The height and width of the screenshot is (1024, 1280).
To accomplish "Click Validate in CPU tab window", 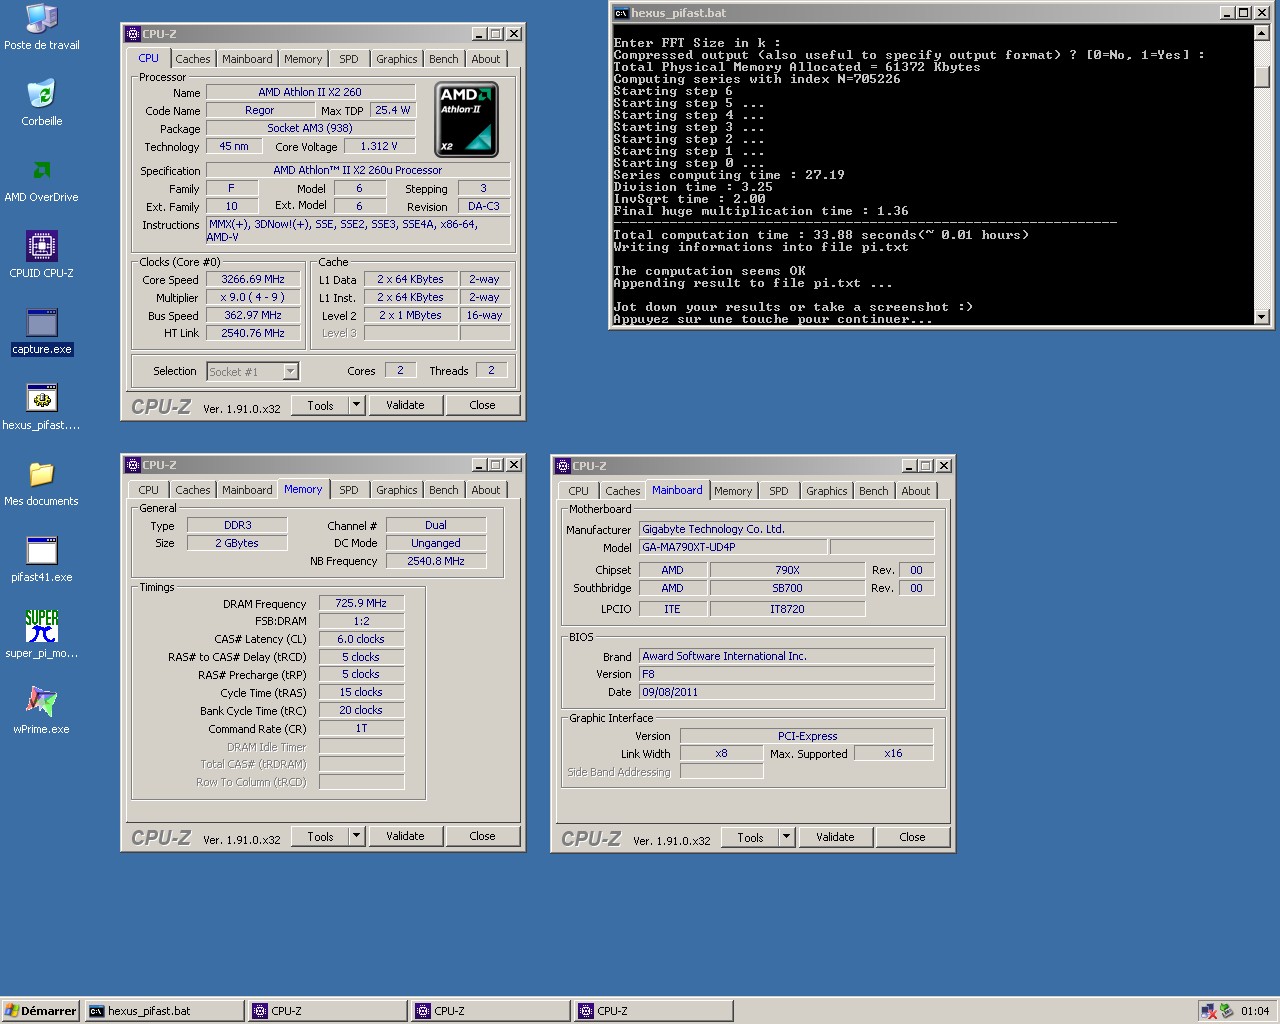I will (x=405, y=405).
